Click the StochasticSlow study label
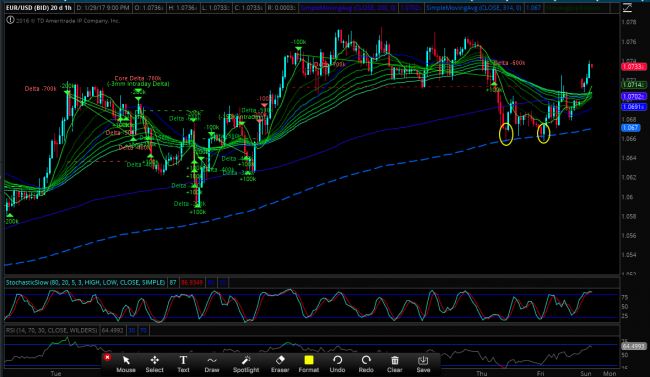This screenshot has height=377, width=650. pos(85,282)
